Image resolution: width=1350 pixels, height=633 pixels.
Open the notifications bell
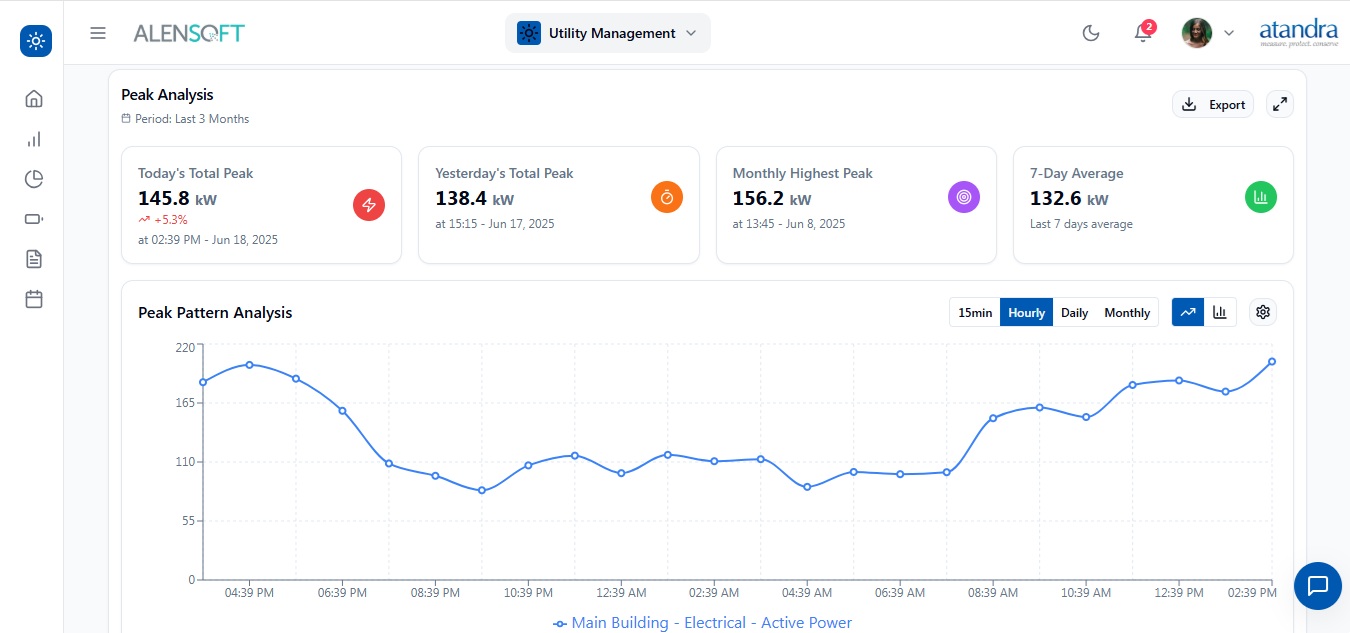[1142, 34]
